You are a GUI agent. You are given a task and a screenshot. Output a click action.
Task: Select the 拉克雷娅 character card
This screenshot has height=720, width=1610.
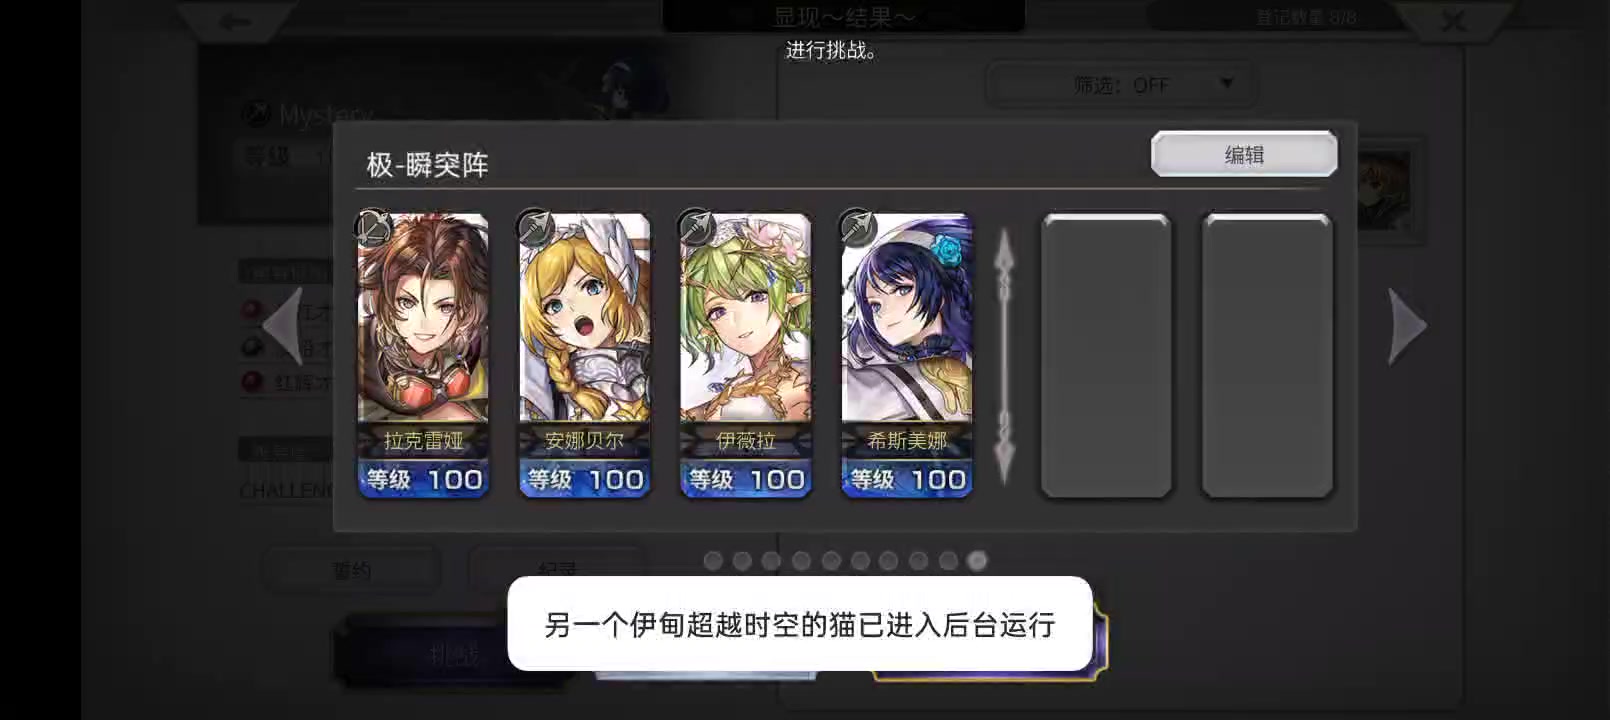point(423,355)
